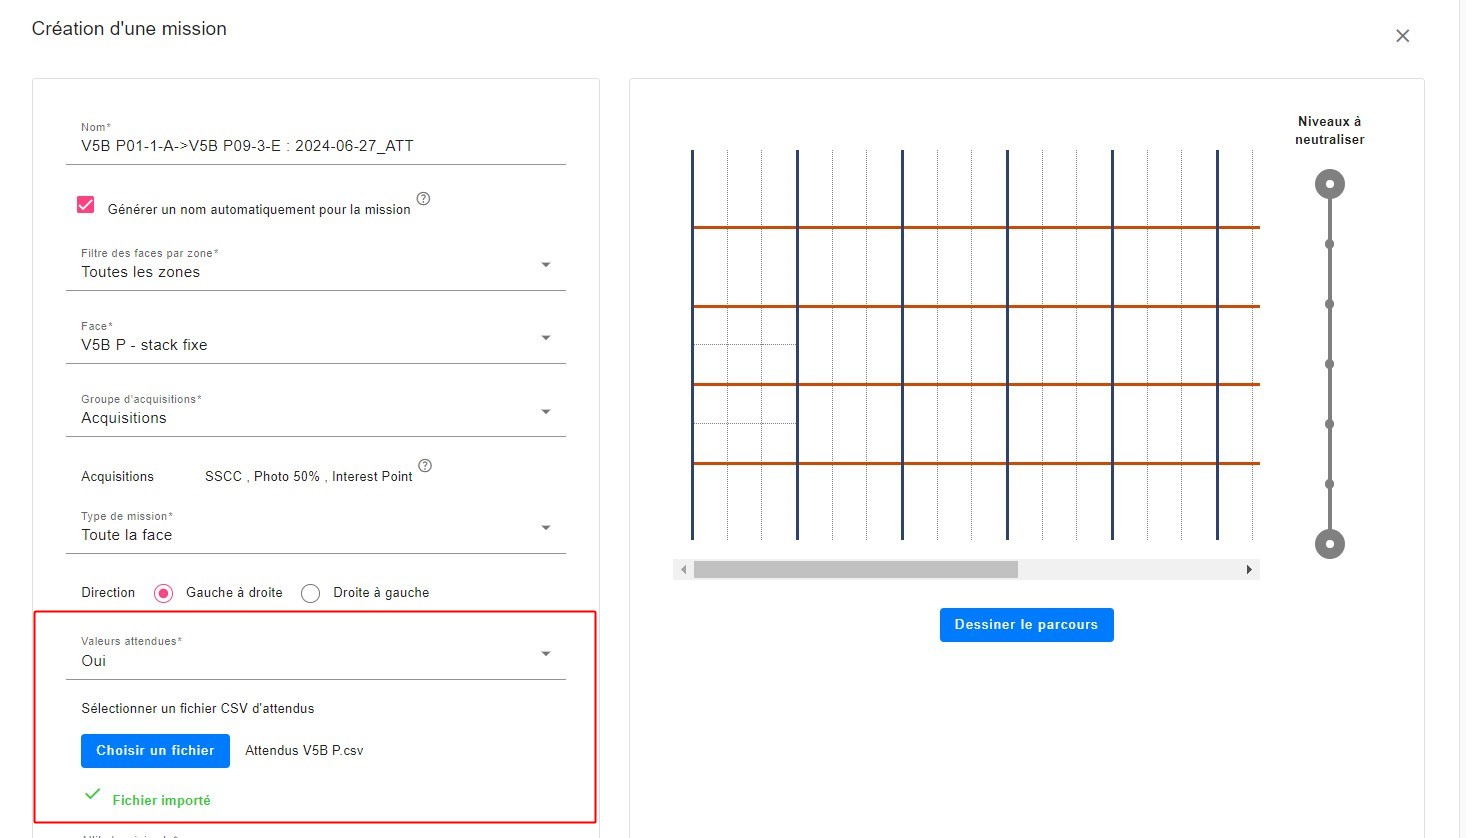The width and height of the screenshot is (1466, 838).
Task: Select Droite à gauche direction
Action: [311, 593]
